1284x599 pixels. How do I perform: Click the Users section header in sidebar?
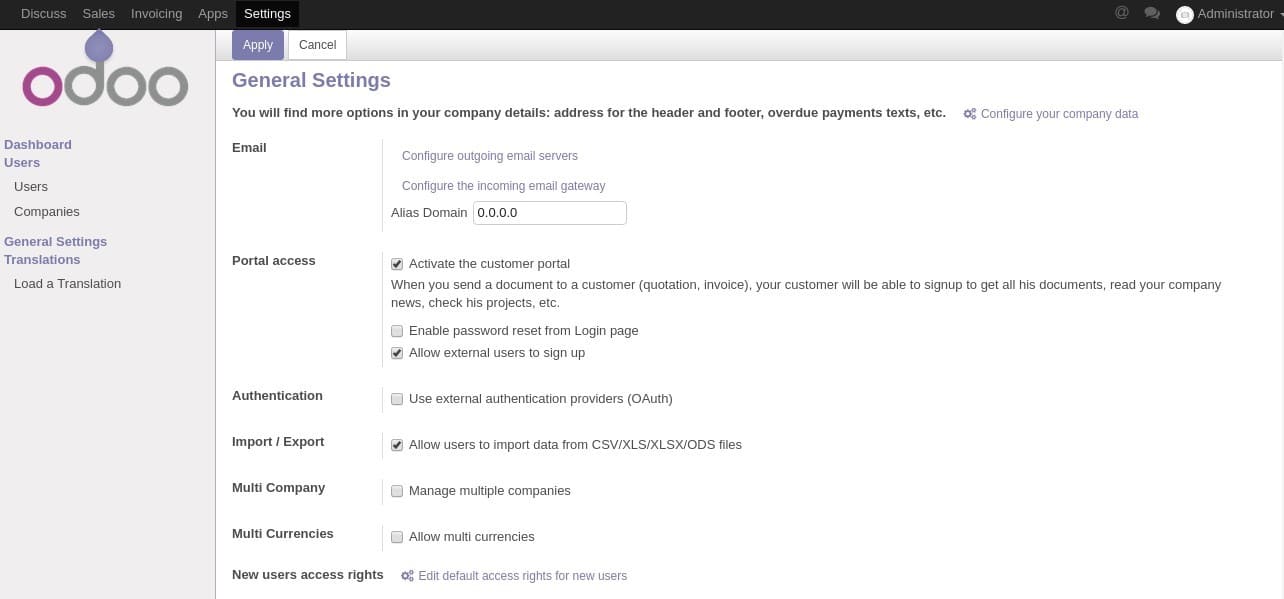coord(22,163)
